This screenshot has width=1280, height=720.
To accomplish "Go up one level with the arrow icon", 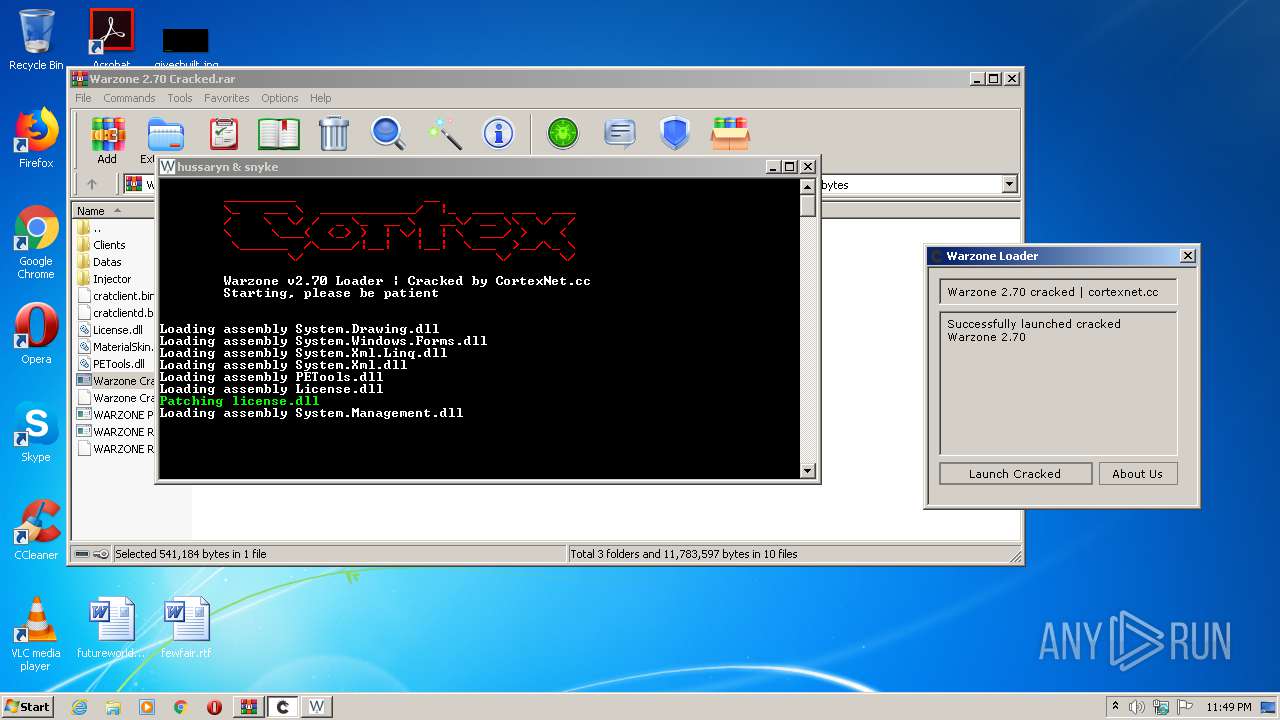I will point(92,184).
